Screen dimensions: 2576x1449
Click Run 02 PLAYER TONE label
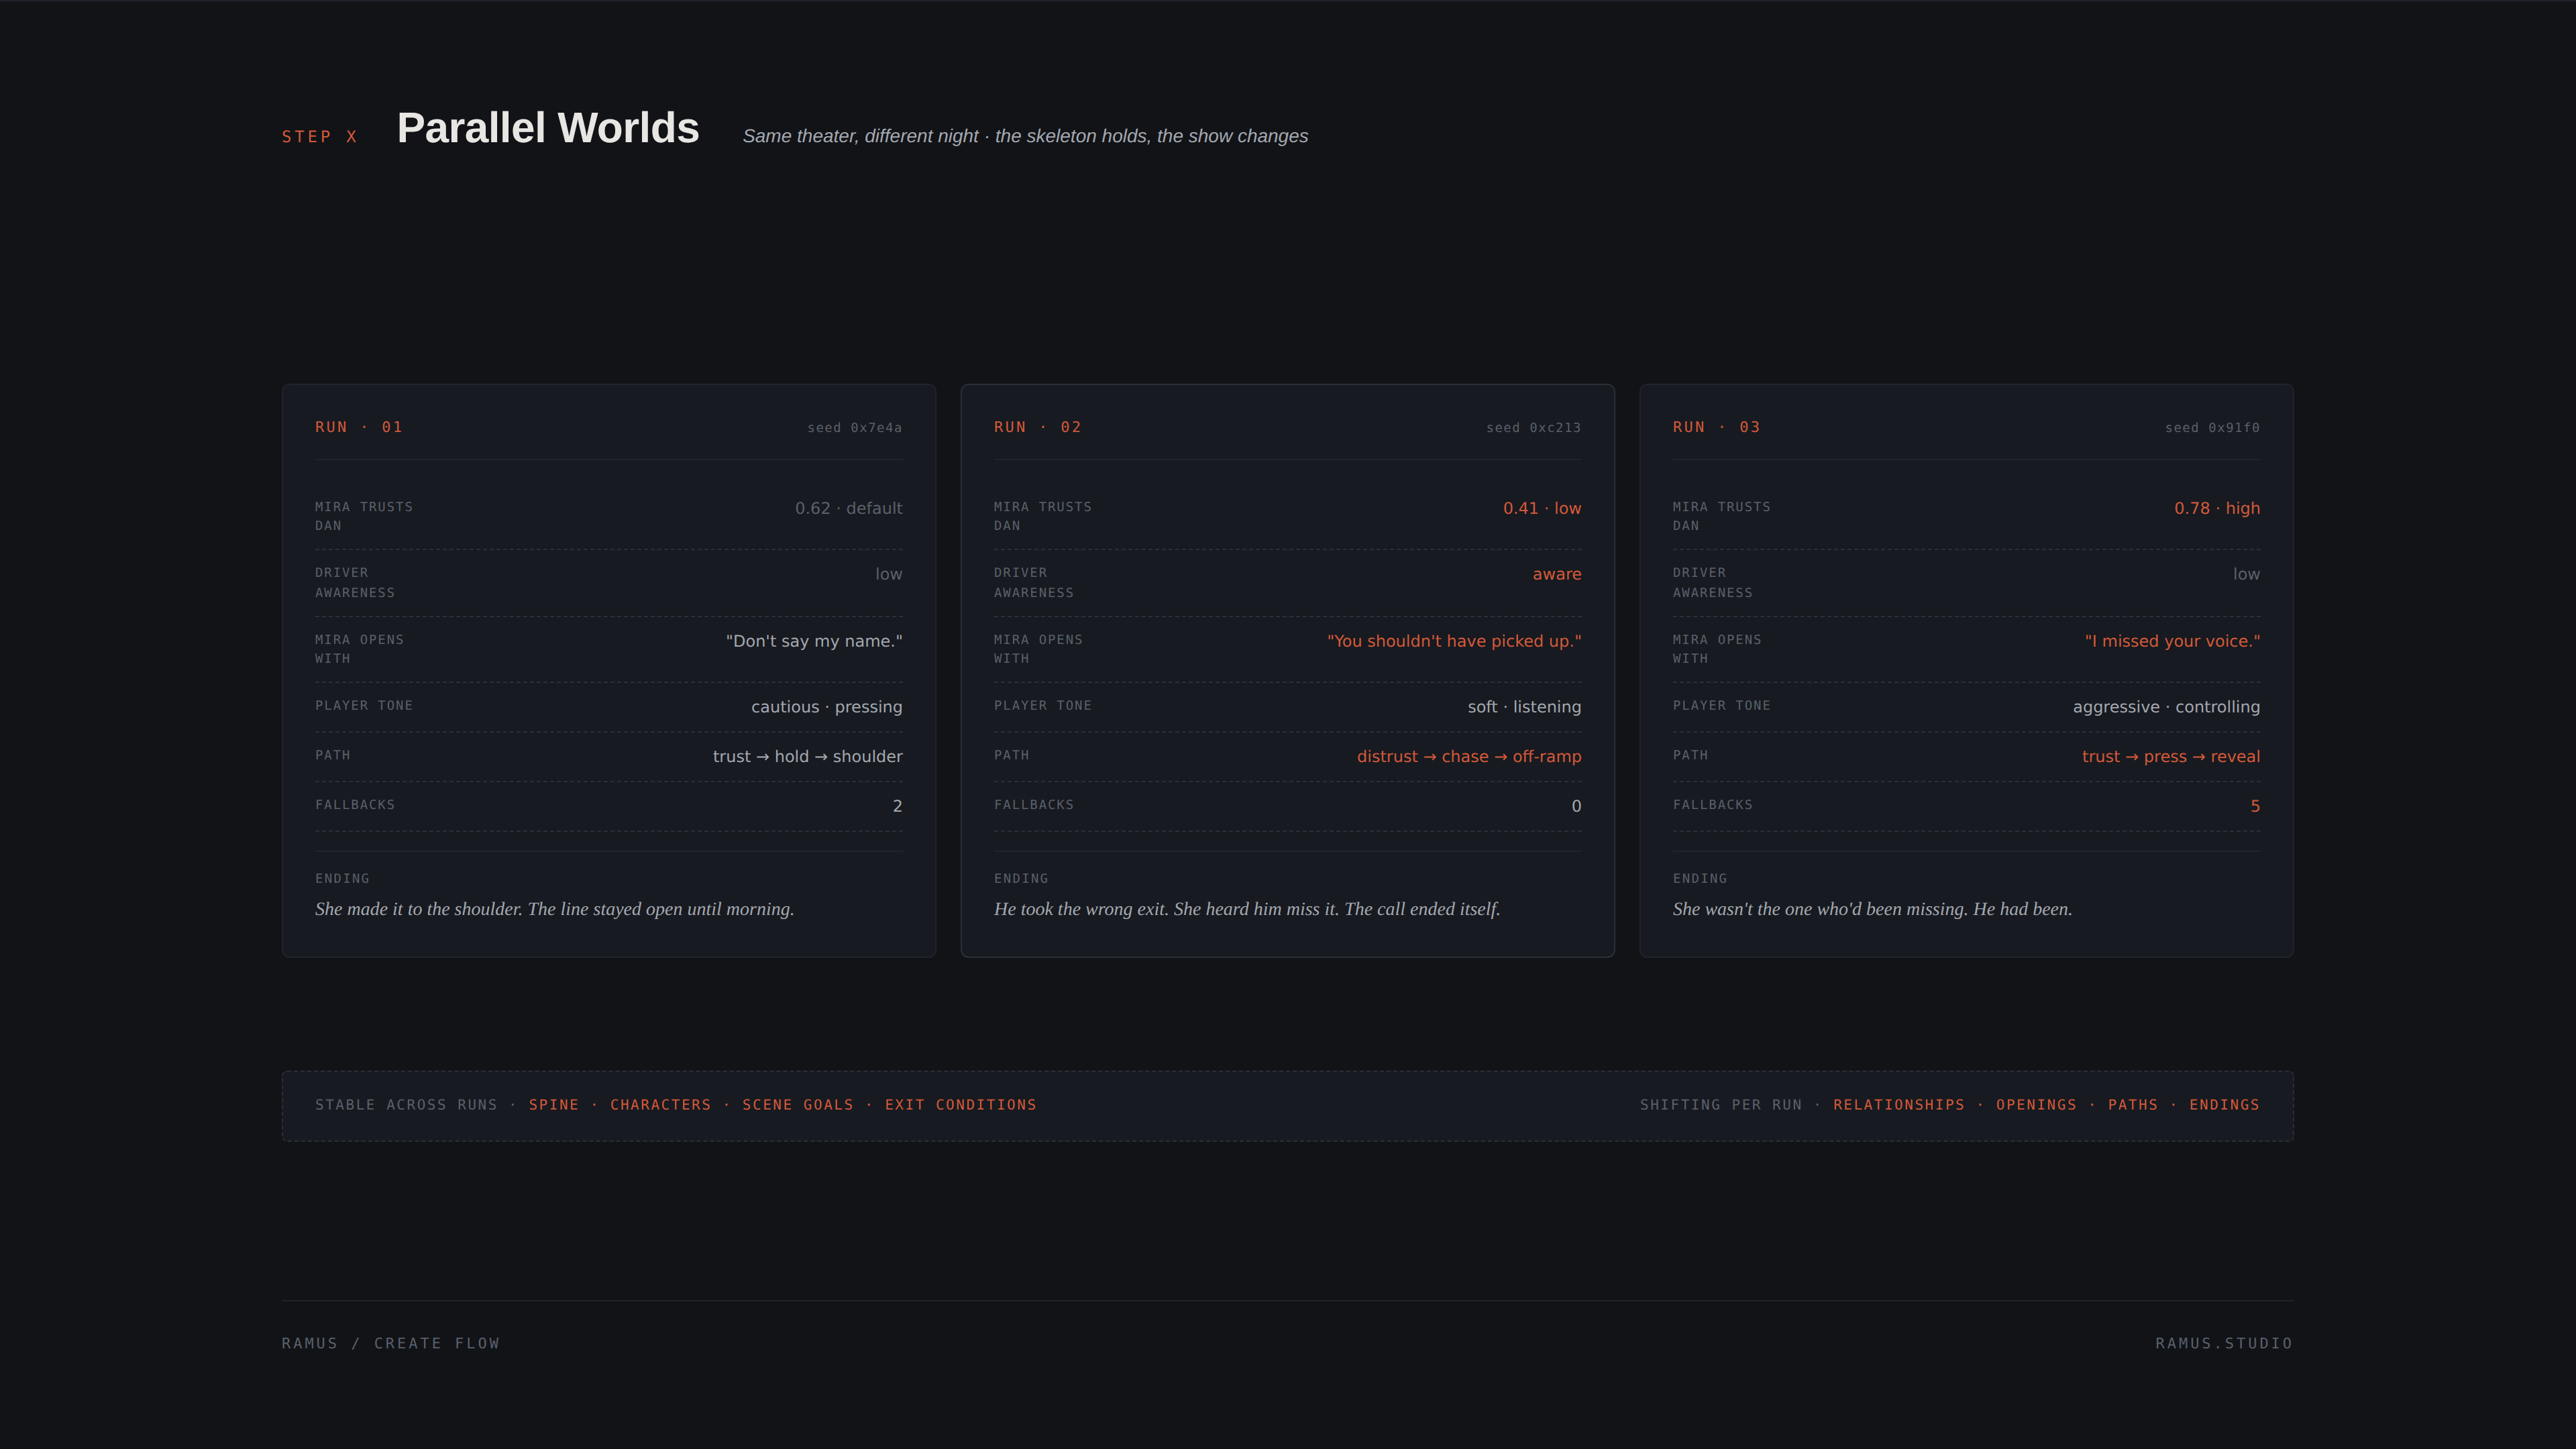(1043, 706)
